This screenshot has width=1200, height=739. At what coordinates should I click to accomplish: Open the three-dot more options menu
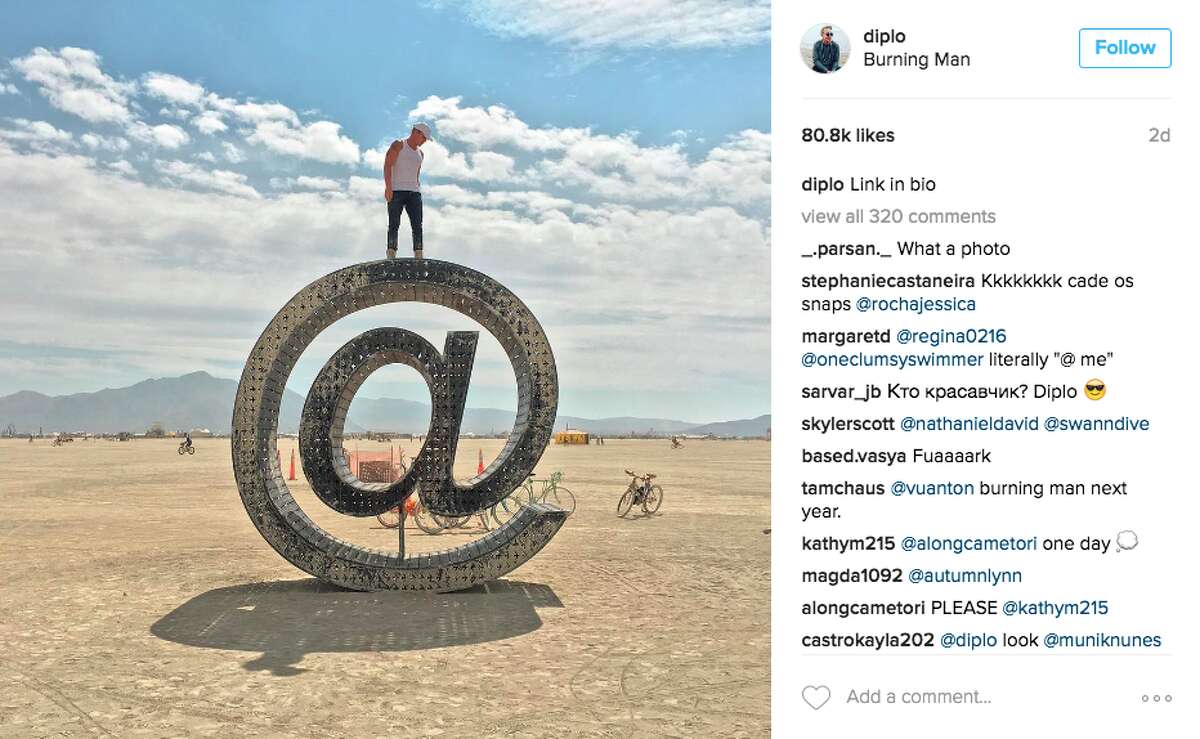coord(1156,698)
